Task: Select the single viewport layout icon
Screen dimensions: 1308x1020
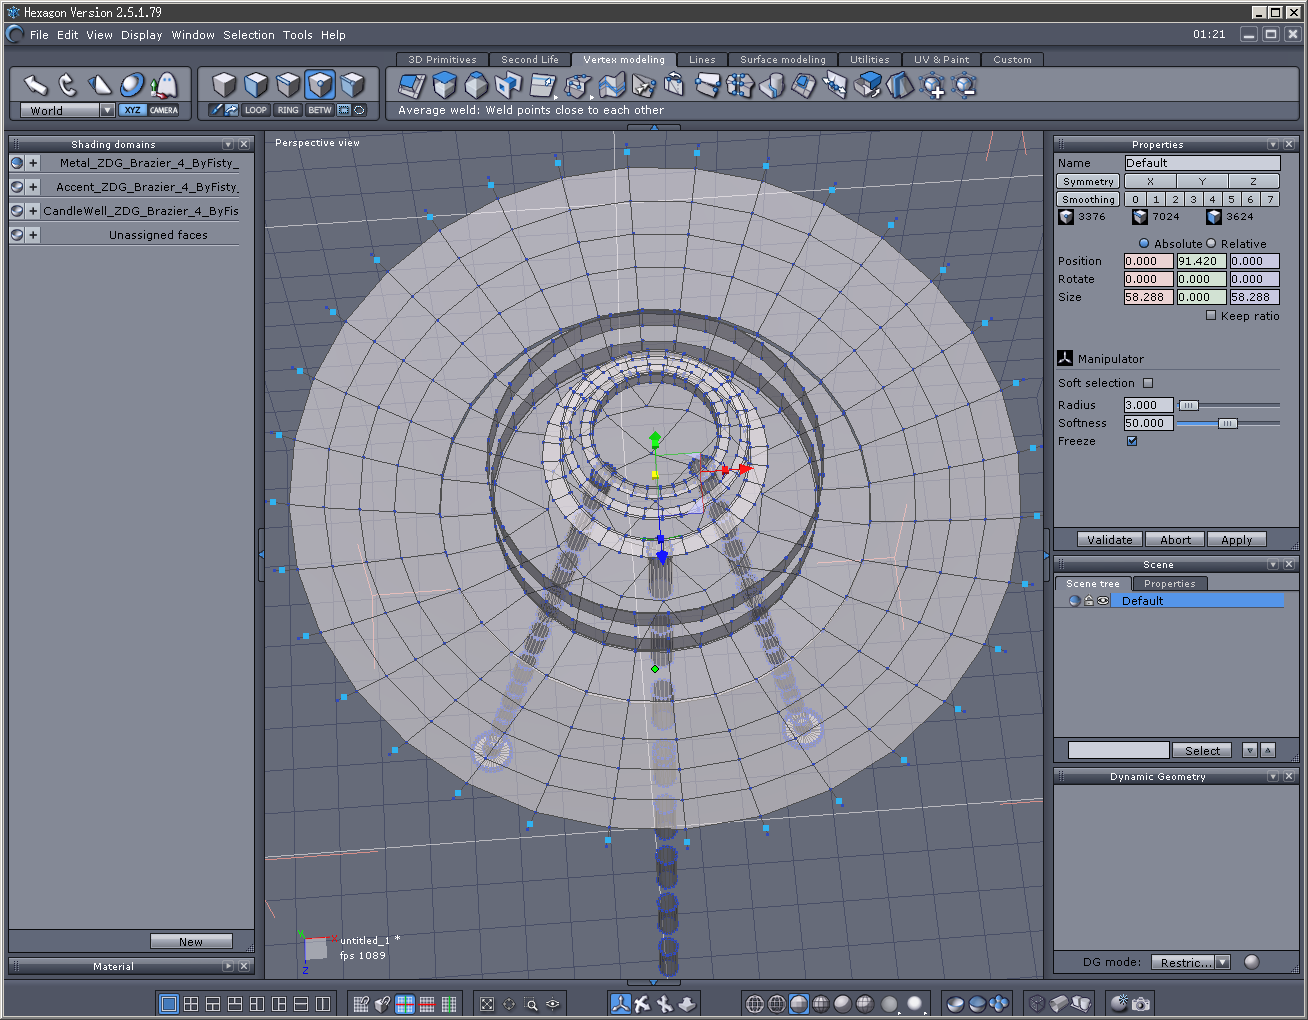Action: (169, 1003)
